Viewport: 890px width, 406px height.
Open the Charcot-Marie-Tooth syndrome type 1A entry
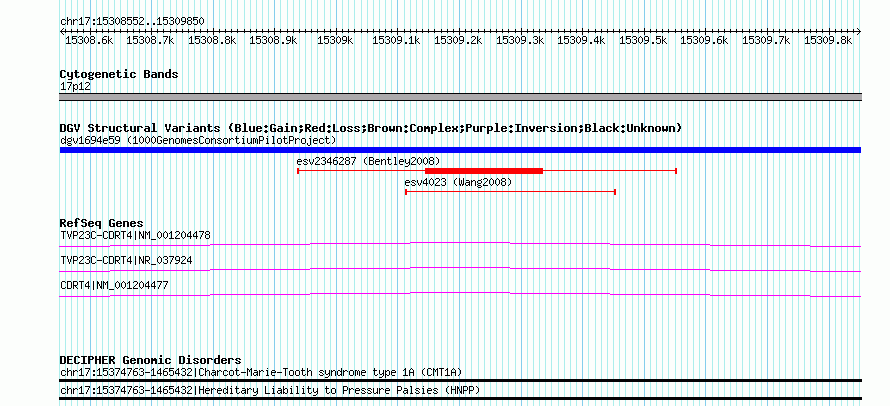[x=261, y=372]
